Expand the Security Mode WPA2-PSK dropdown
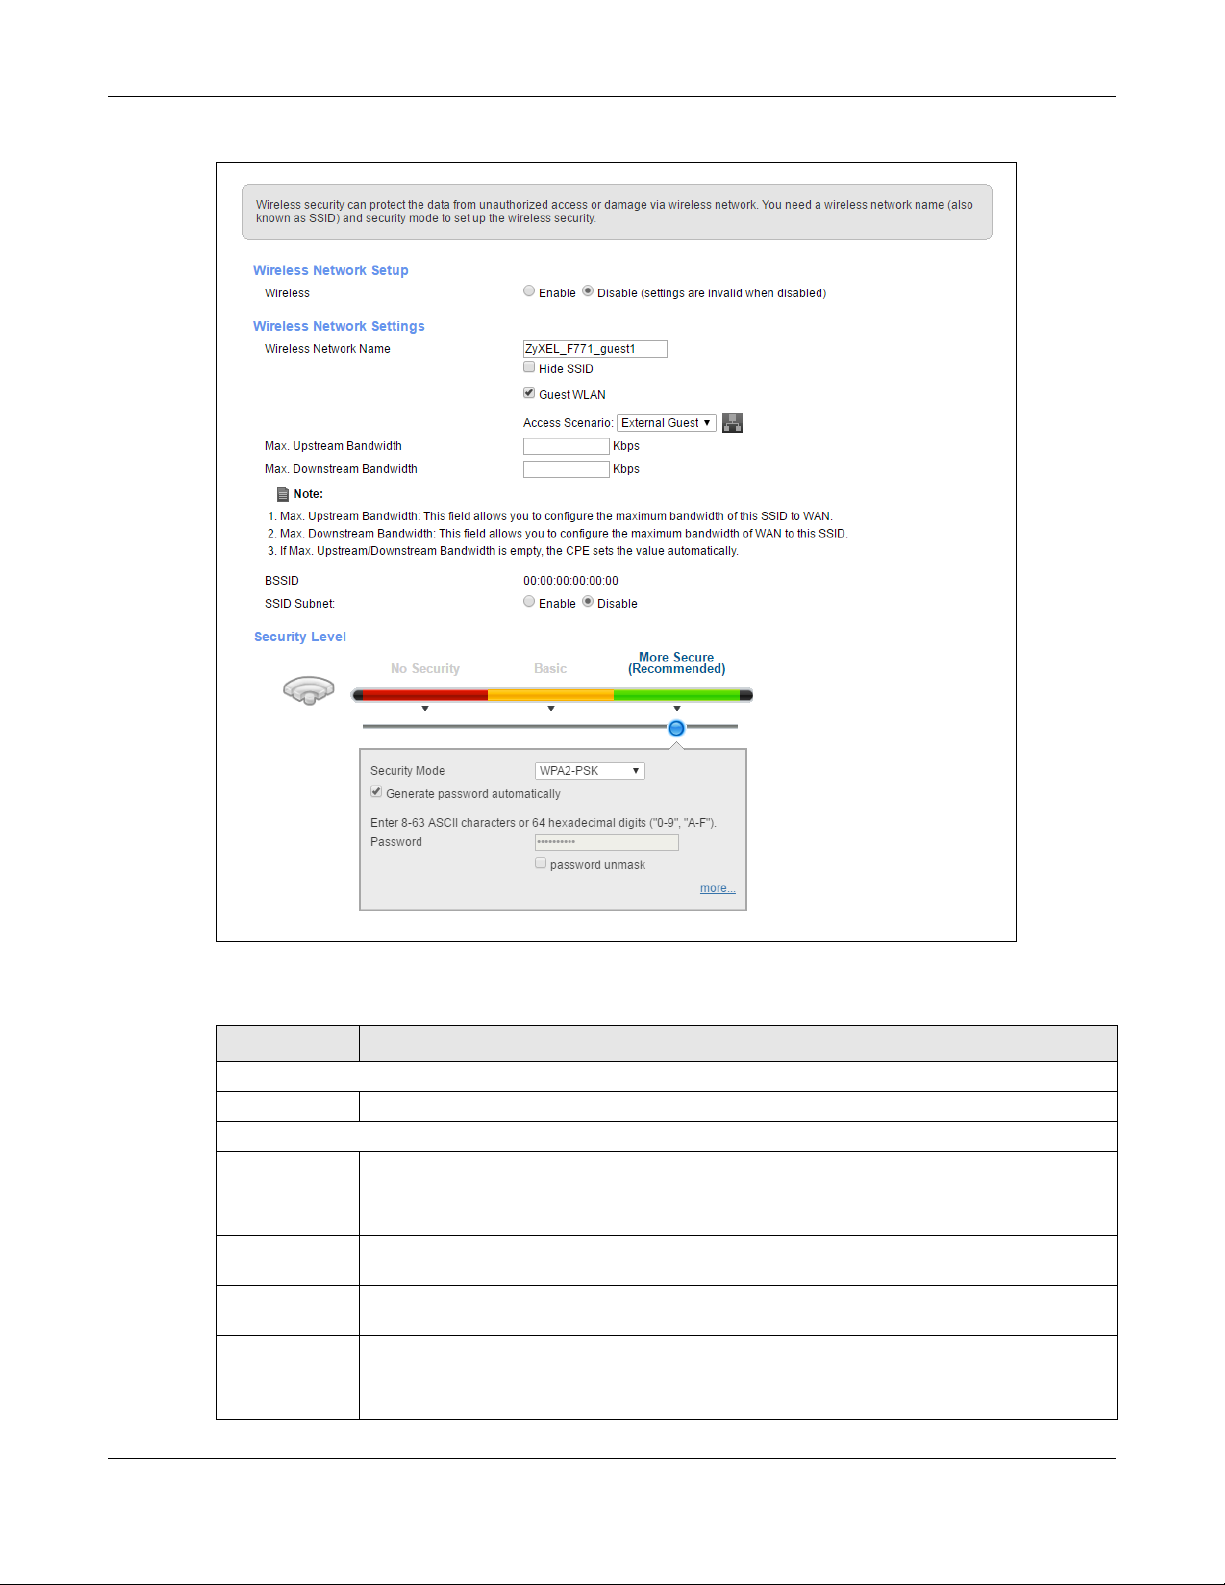 (589, 771)
